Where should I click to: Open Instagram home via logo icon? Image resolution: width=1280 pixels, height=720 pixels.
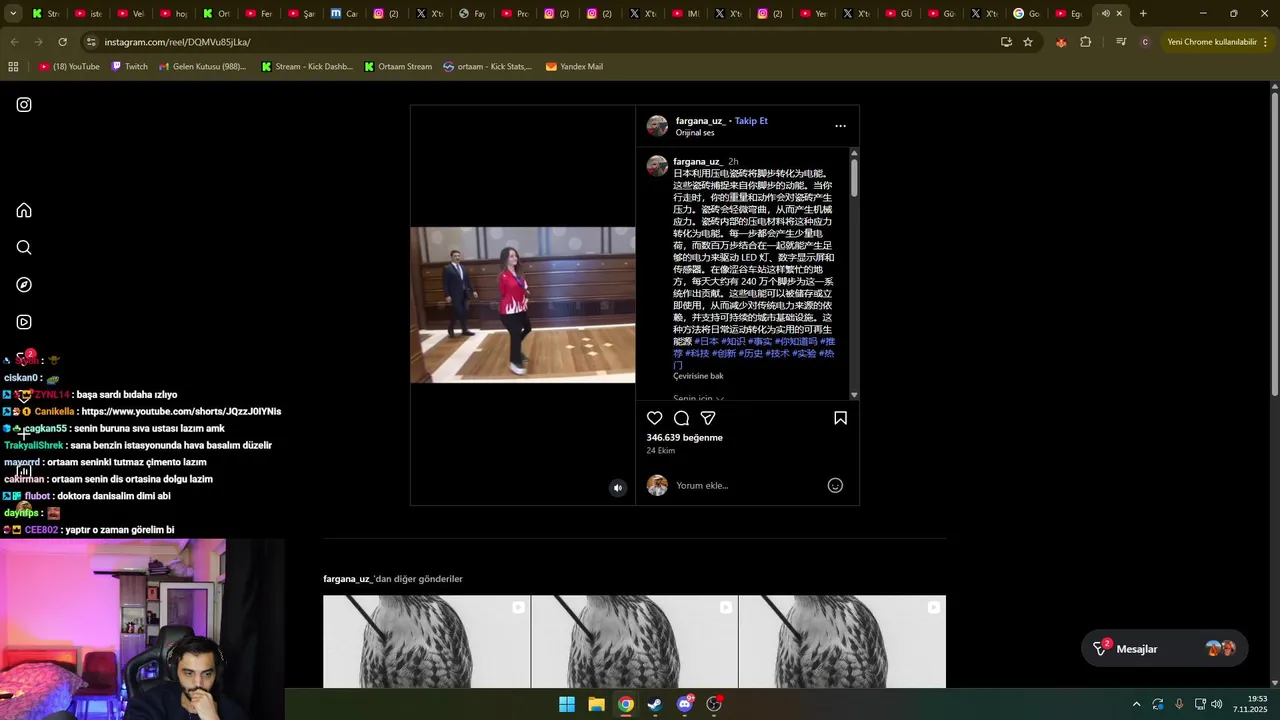tap(24, 105)
